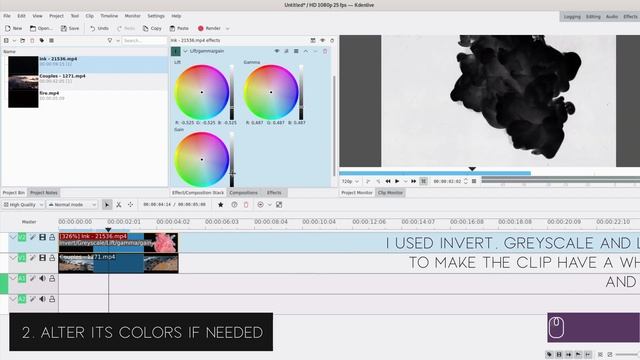Switch to the Compositions tab
The height and width of the screenshot is (360, 640).
[x=243, y=193]
